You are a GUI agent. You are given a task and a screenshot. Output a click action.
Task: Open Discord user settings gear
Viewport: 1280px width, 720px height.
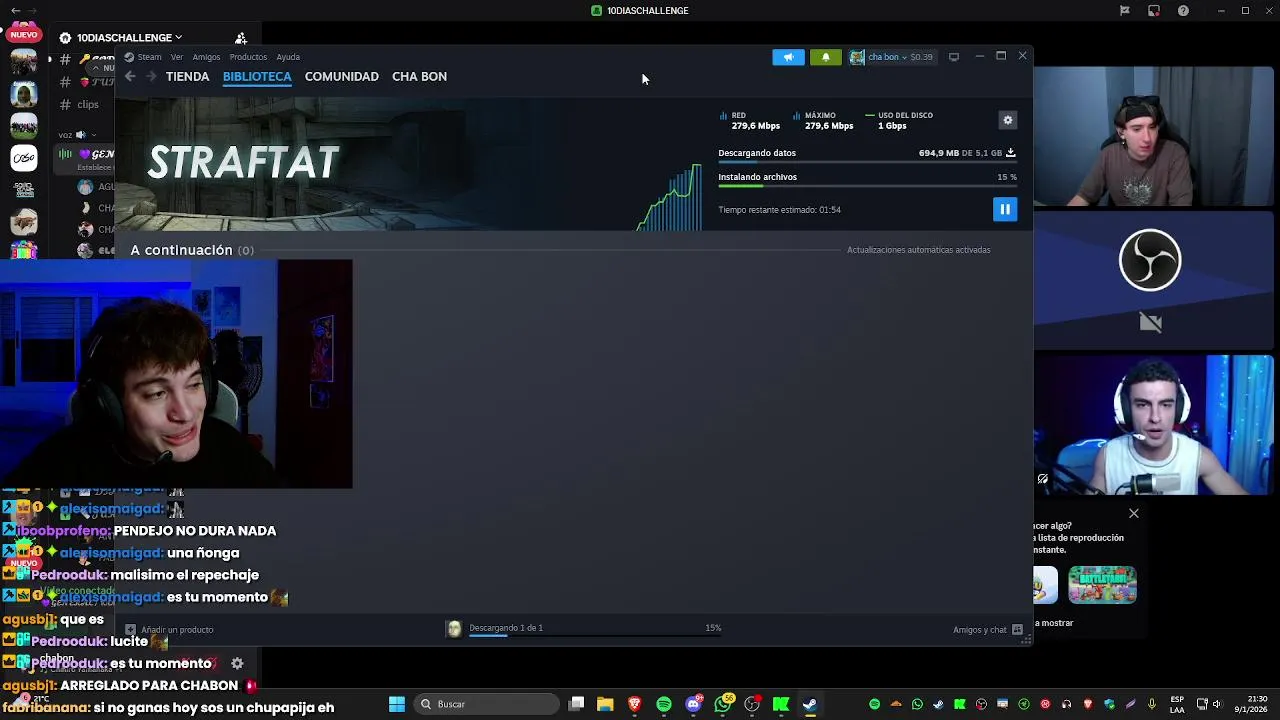click(237, 663)
